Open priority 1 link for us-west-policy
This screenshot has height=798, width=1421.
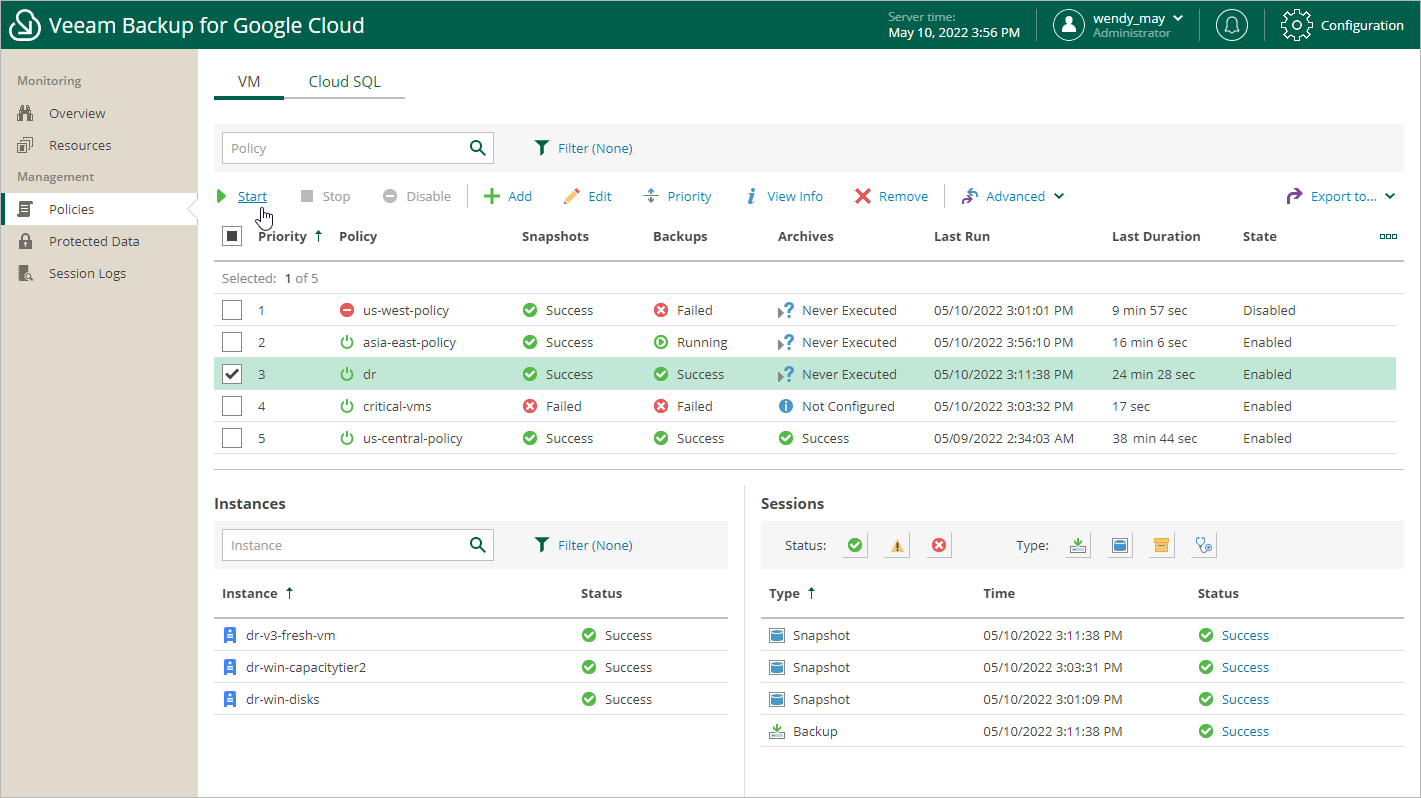262,310
